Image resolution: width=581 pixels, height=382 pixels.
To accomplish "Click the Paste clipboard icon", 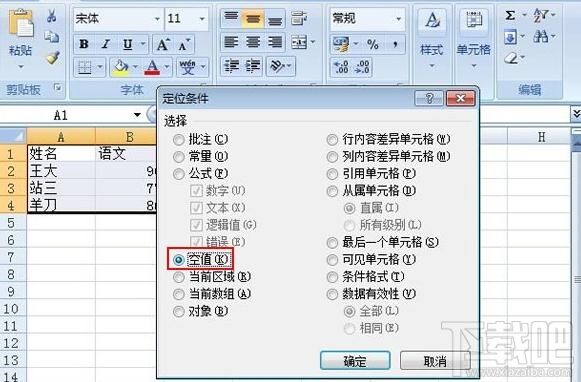I will coord(20,24).
